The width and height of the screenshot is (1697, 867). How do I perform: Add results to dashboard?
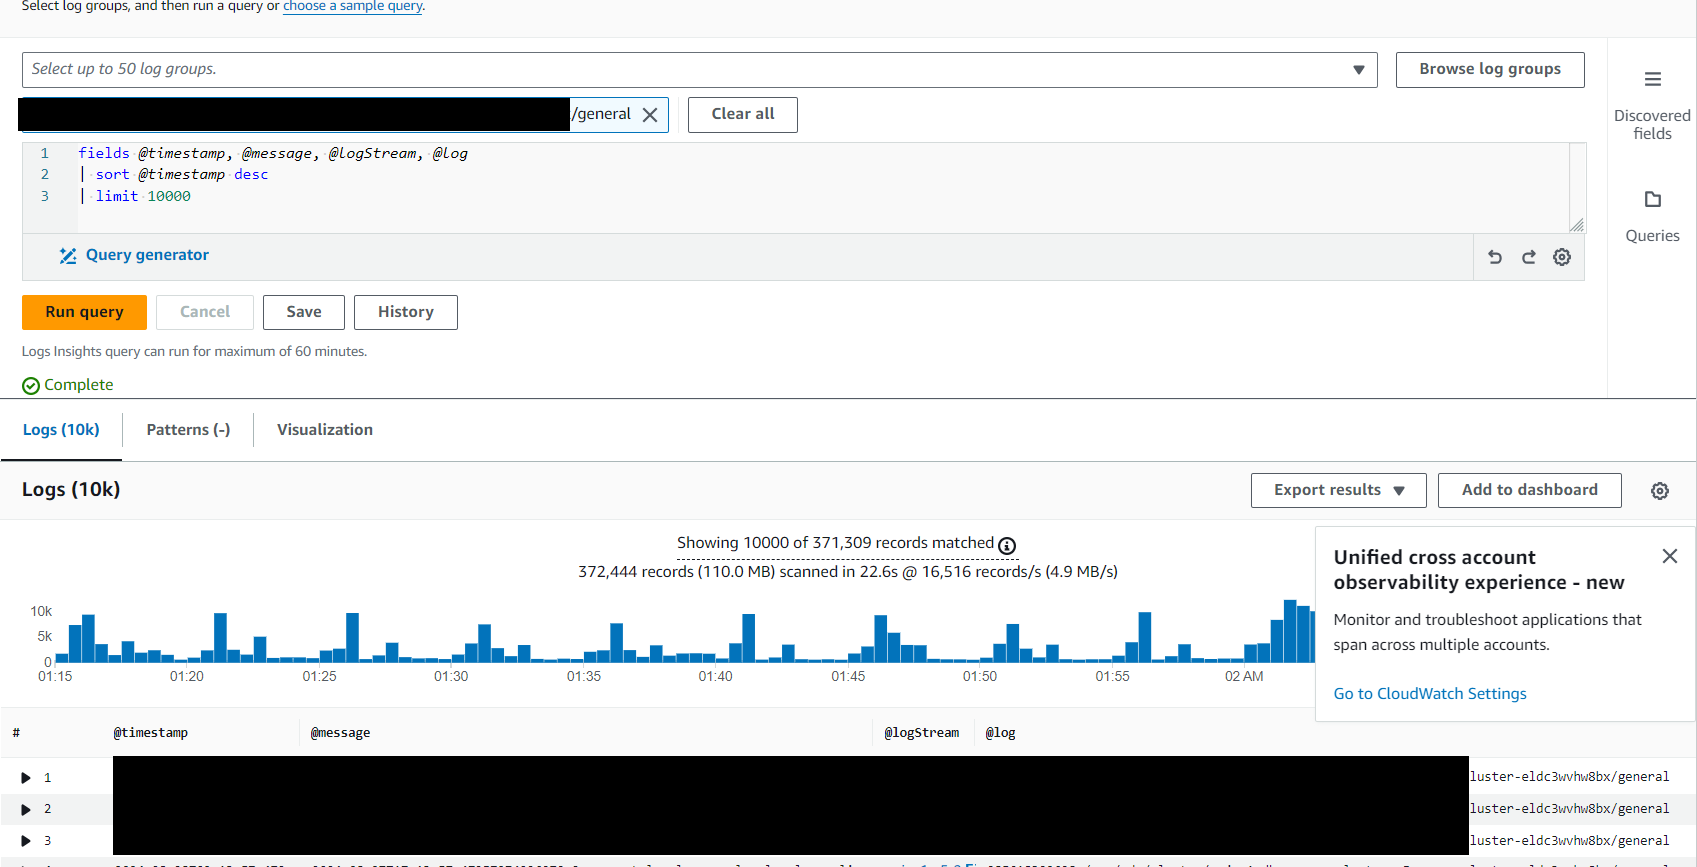pyautogui.click(x=1530, y=490)
